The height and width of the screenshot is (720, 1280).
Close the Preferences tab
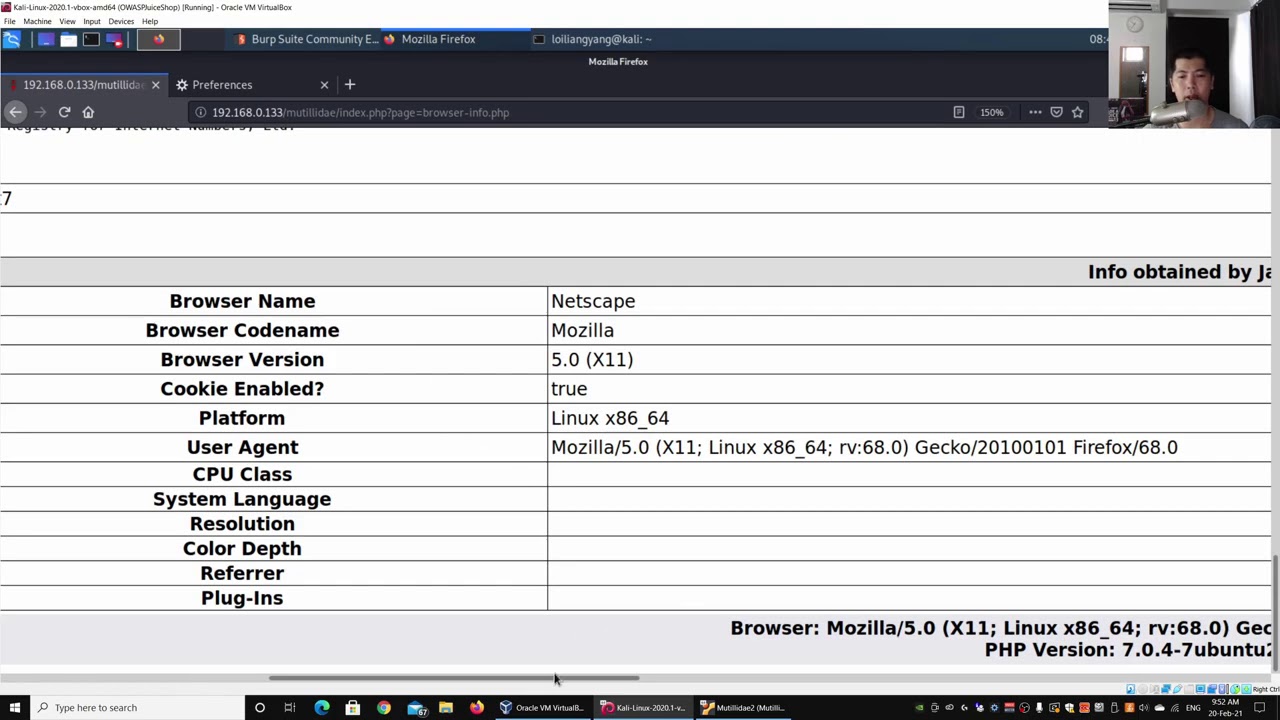click(x=324, y=85)
